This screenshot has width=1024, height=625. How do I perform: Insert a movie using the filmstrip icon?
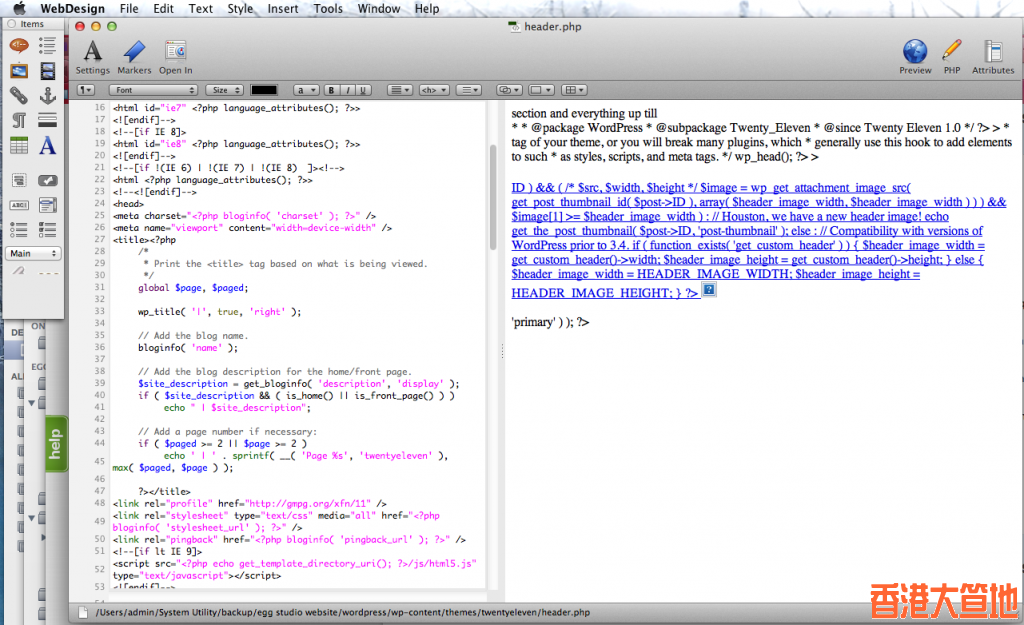[x=47, y=71]
